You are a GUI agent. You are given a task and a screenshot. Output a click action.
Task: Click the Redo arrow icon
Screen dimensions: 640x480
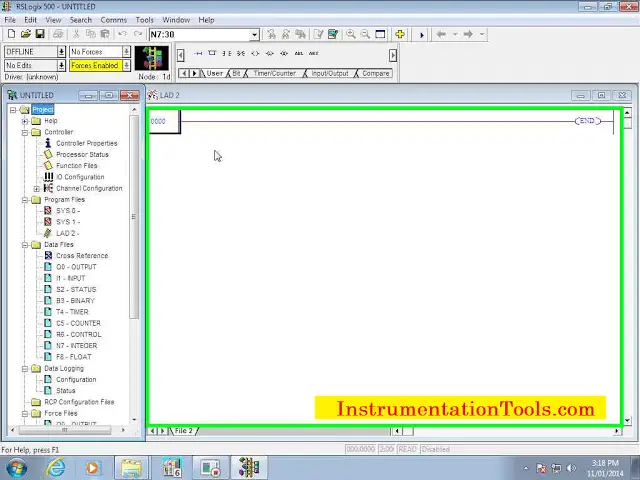click(x=138, y=34)
